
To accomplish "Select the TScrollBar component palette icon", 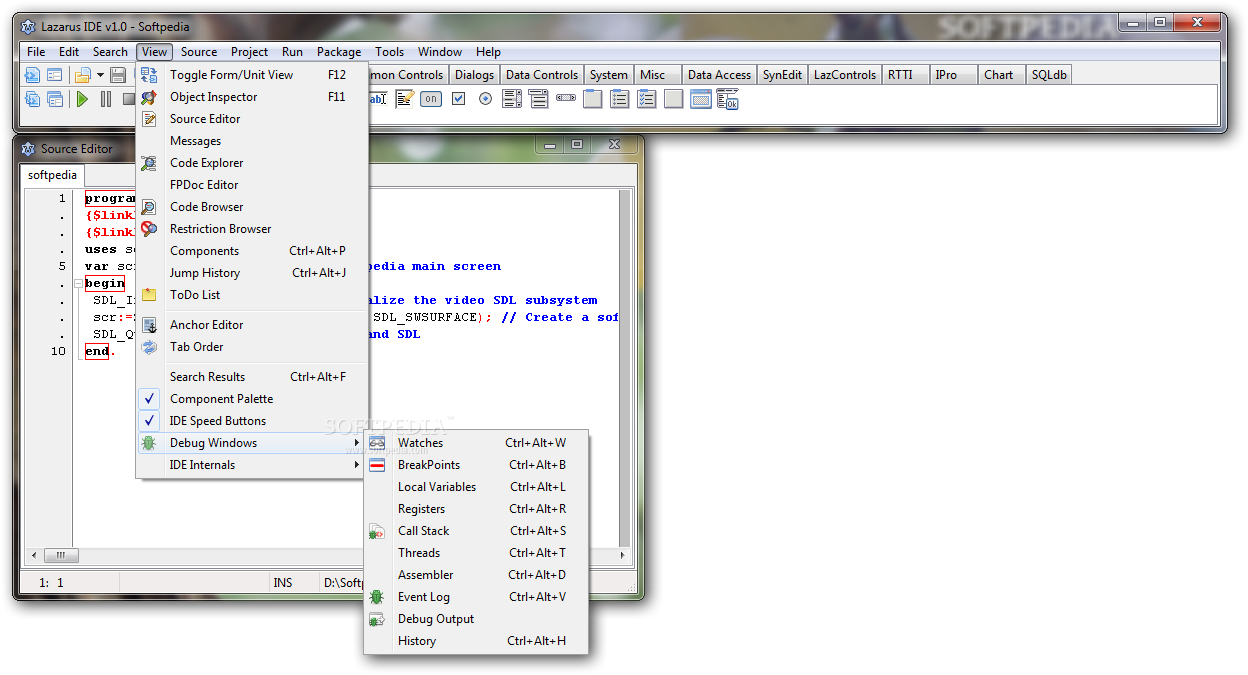I will tap(566, 99).
